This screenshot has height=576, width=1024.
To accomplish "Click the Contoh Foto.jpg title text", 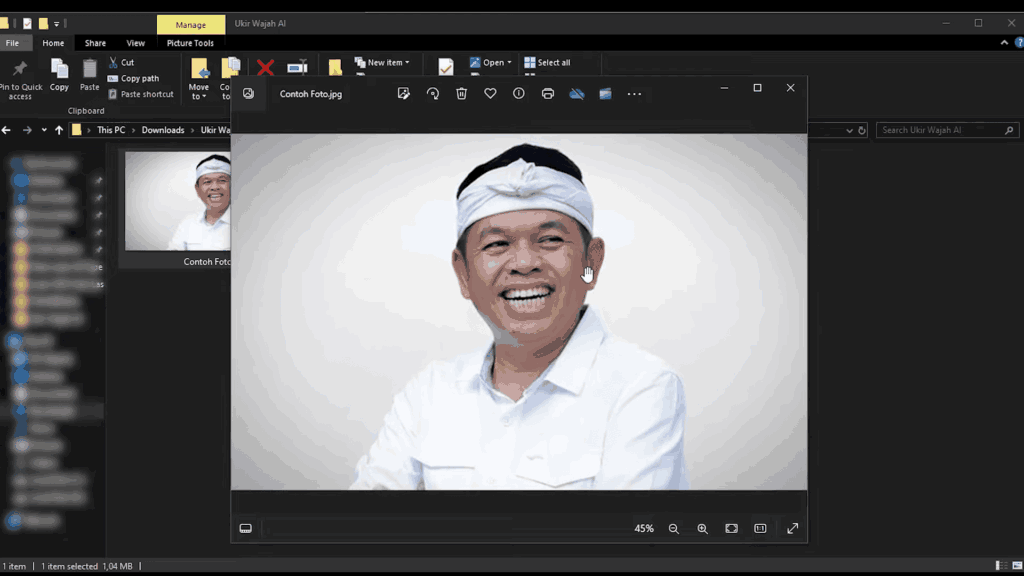I will point(311,94).
